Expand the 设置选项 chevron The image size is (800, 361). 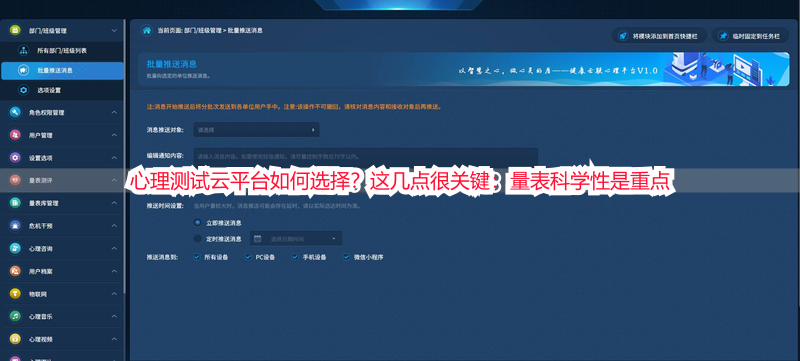click(114, 158)
